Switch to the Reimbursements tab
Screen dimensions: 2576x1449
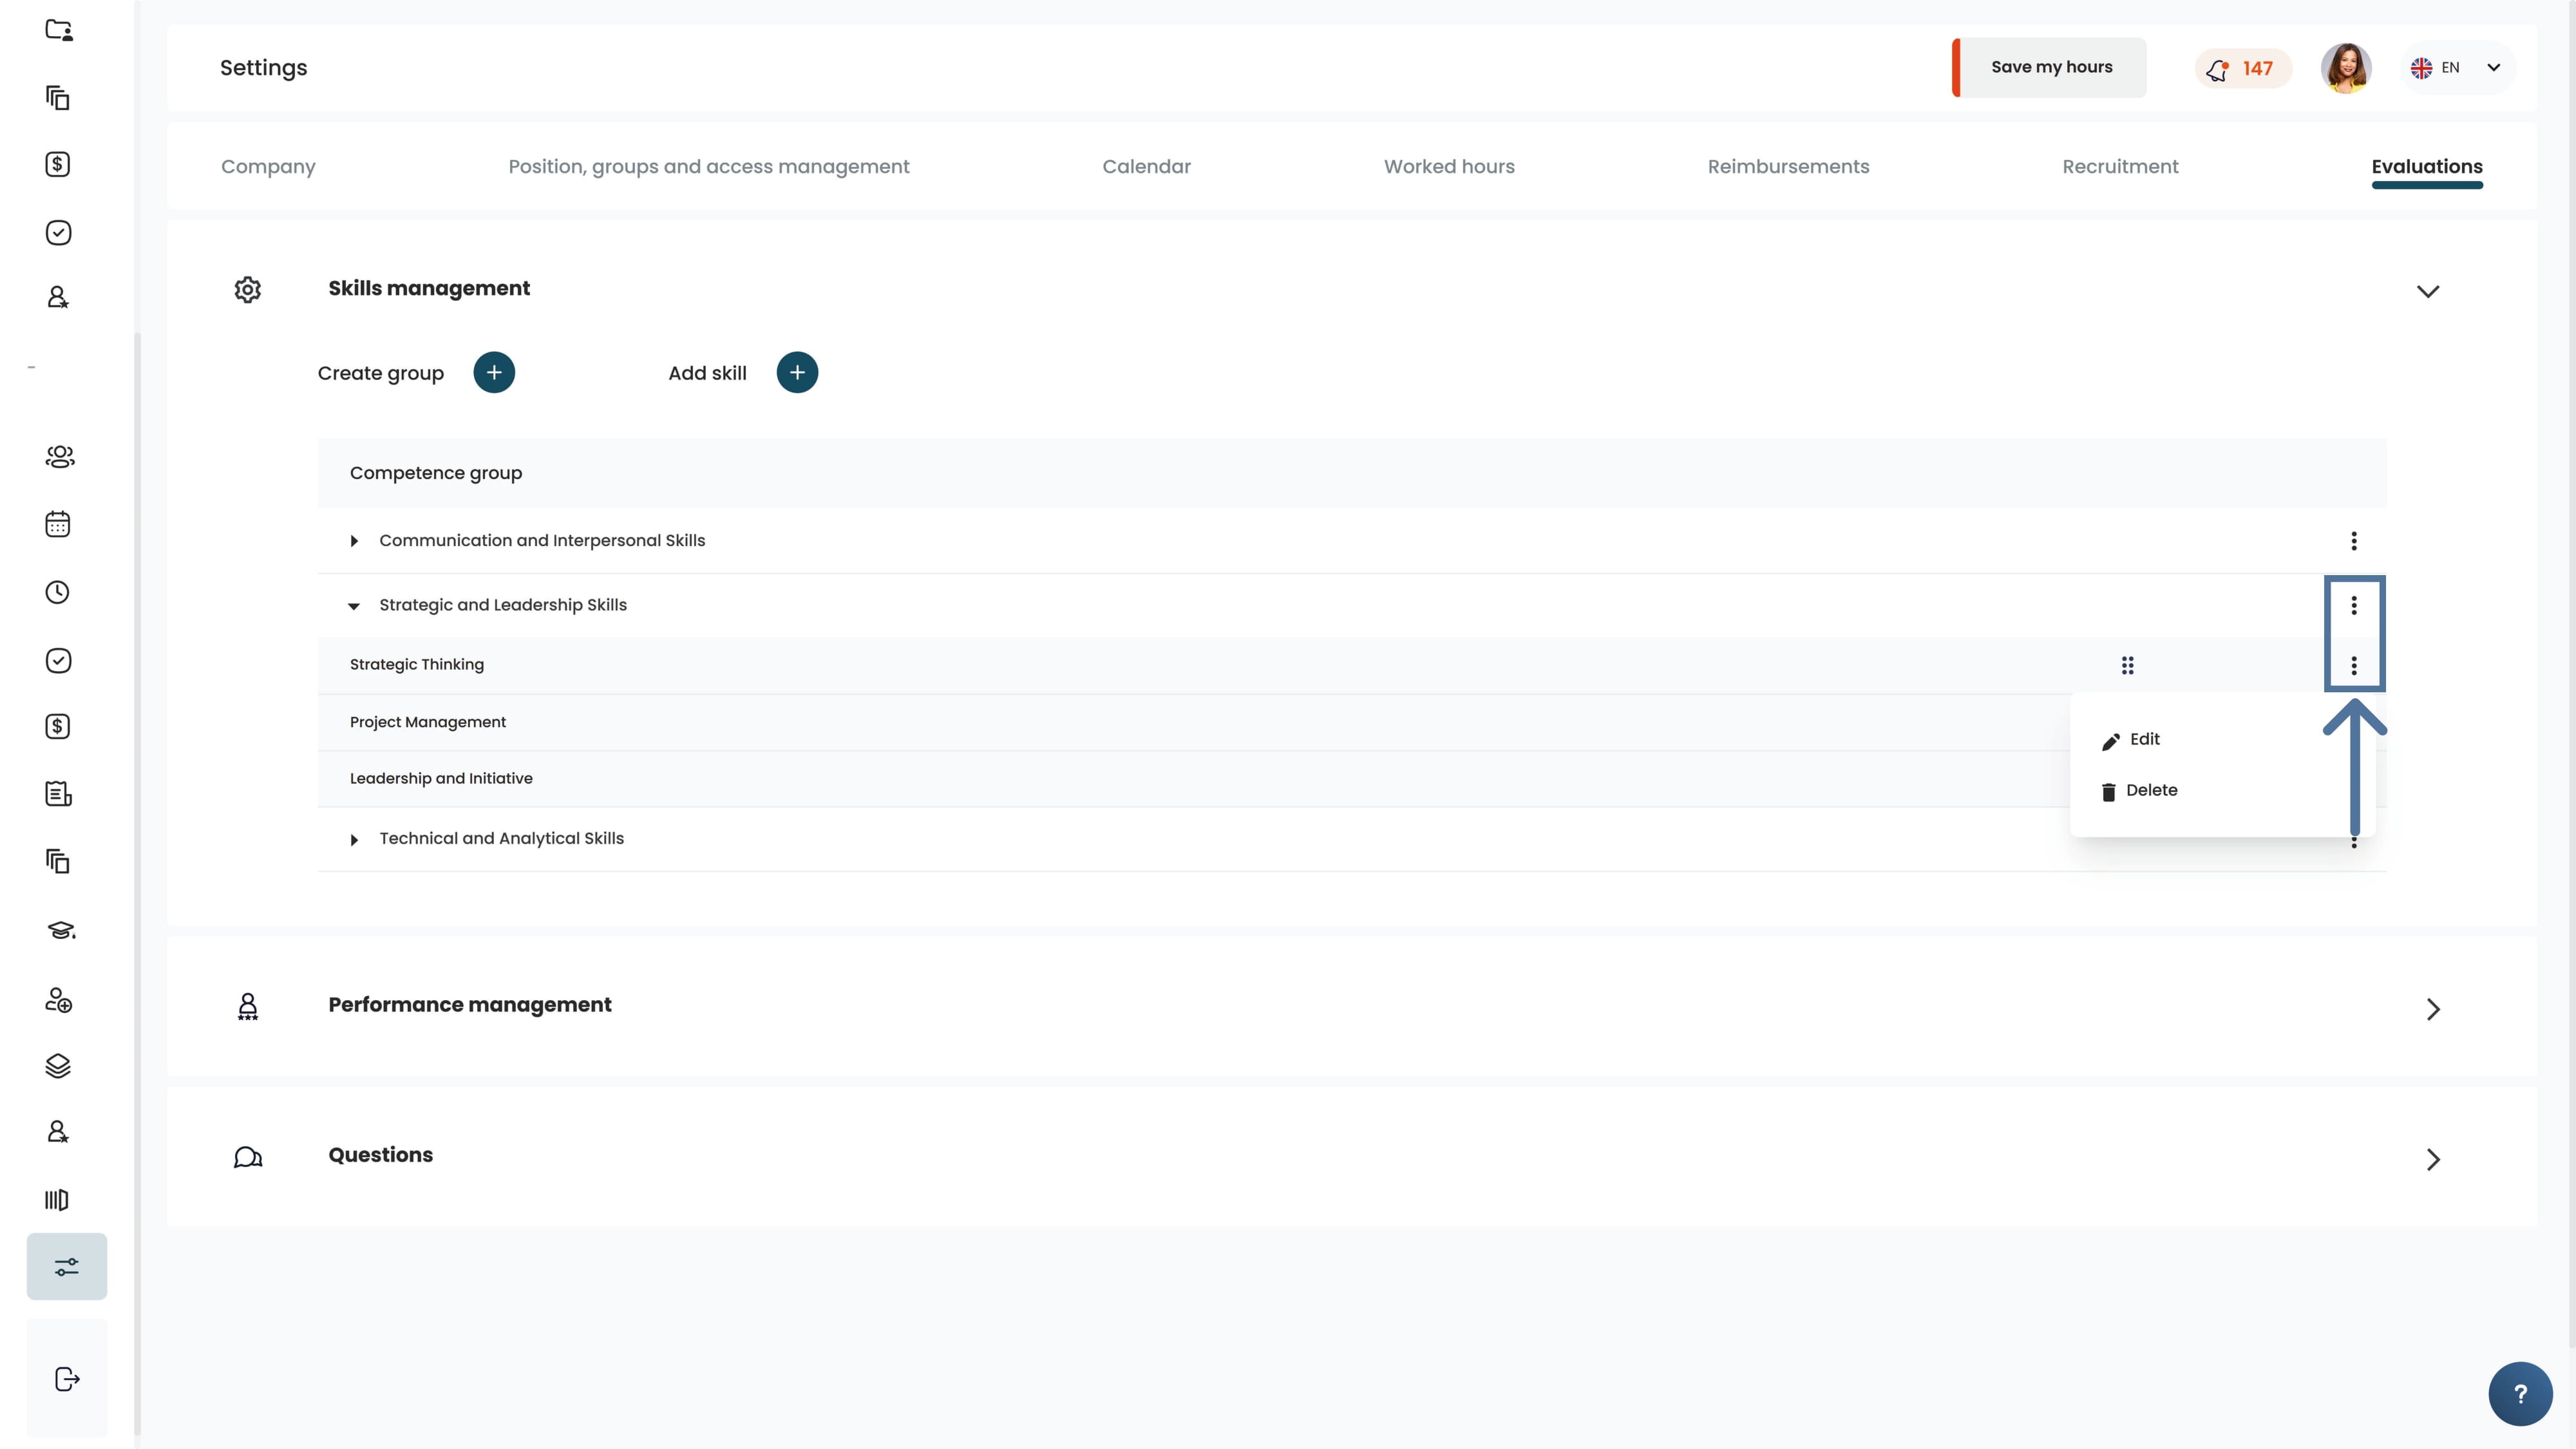pyautogui.click(x=1788, y=167)
